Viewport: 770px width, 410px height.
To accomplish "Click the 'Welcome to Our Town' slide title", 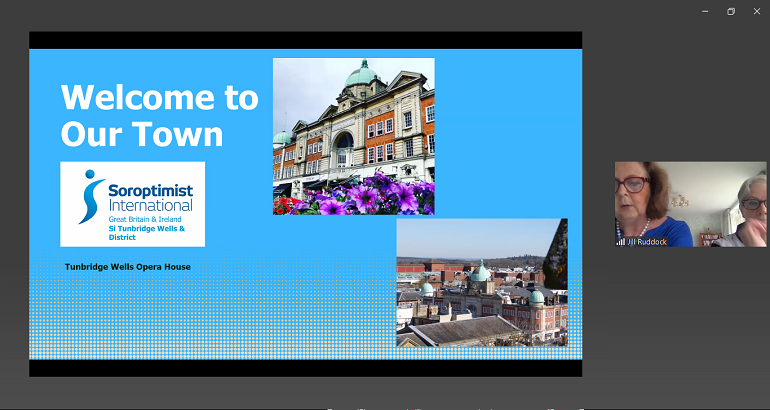I will (160, 115).
